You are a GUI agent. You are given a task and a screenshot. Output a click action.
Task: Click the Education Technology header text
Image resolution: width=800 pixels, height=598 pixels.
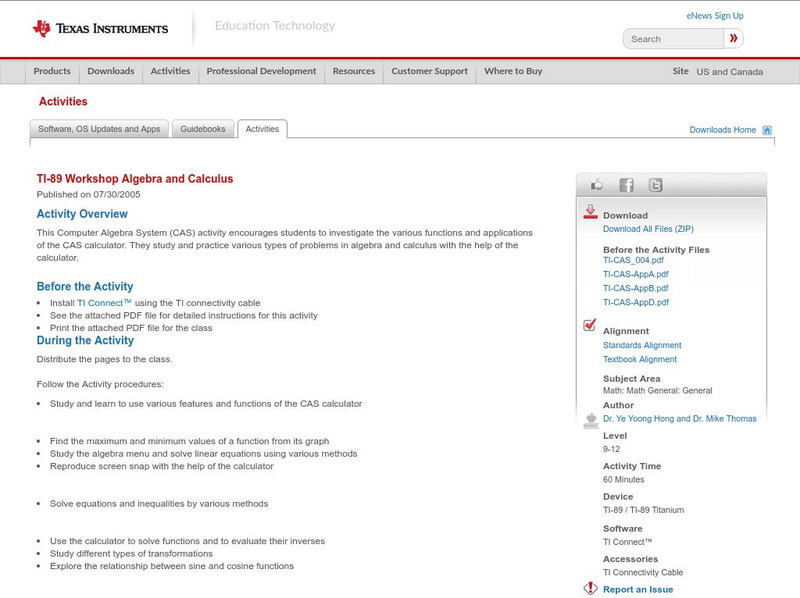pyautogui.click(x=275, y=26)
